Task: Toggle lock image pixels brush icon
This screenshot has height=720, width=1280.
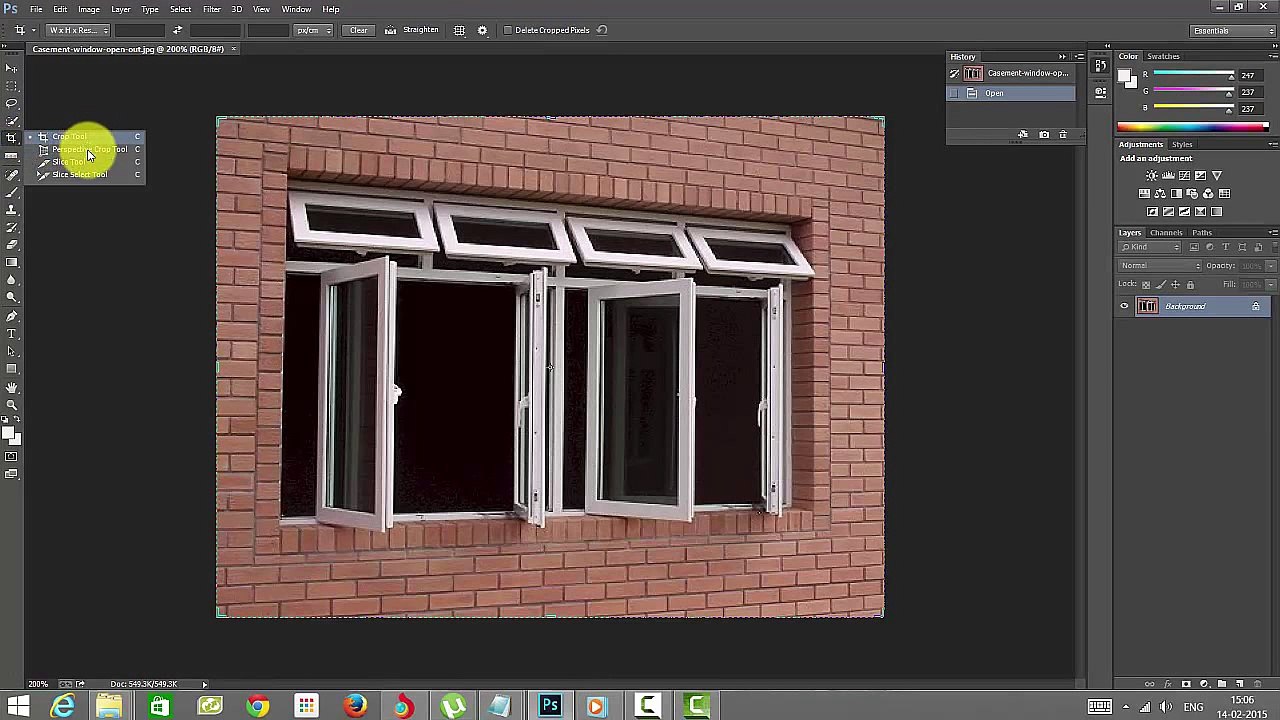Action: [1161, 285]
